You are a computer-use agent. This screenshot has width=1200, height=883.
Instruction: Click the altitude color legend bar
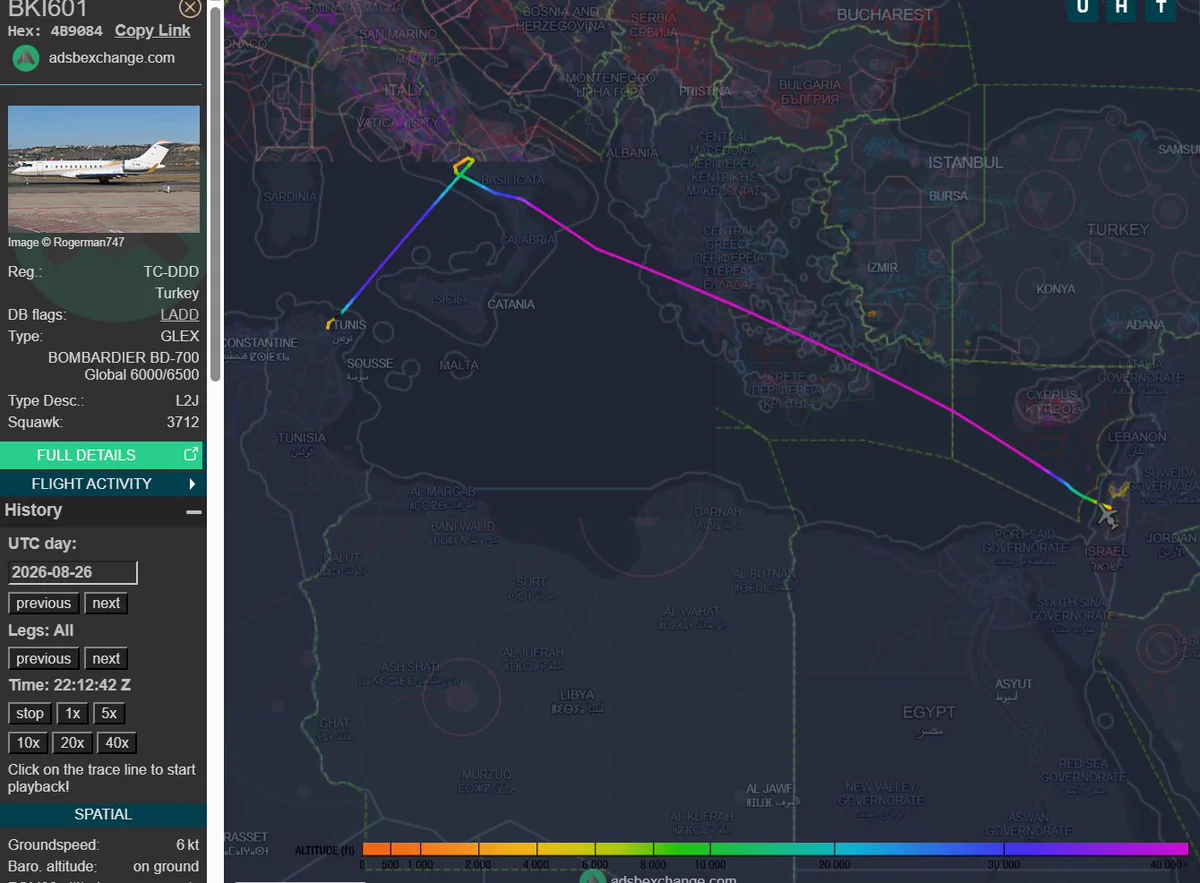(x=775, y=850)
